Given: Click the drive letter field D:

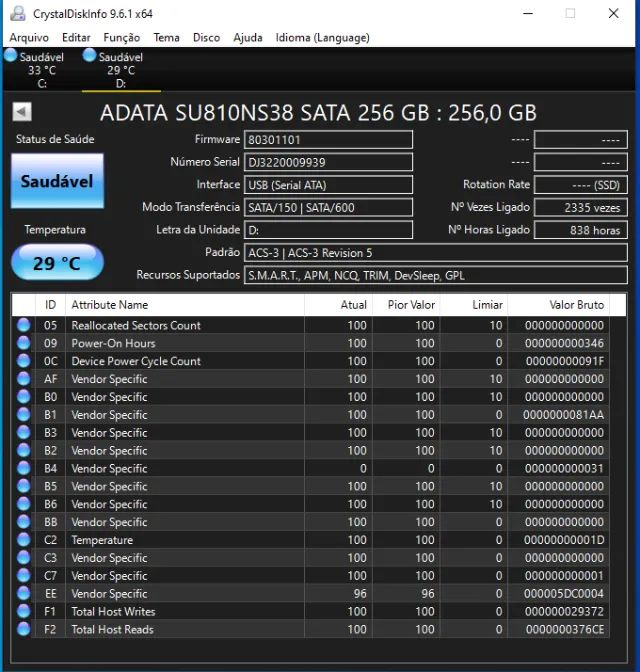Looking at the screenshot, I should tap(328, 230).
